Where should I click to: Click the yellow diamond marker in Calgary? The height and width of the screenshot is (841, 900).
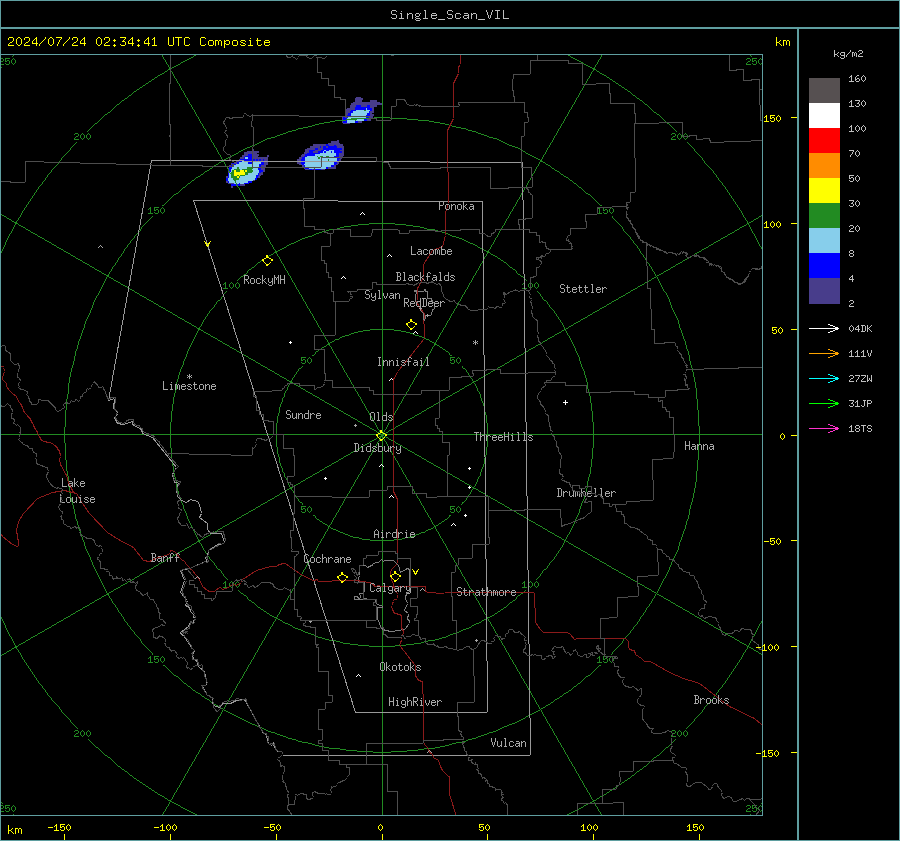pyautogui.click(x=395, y=576)
